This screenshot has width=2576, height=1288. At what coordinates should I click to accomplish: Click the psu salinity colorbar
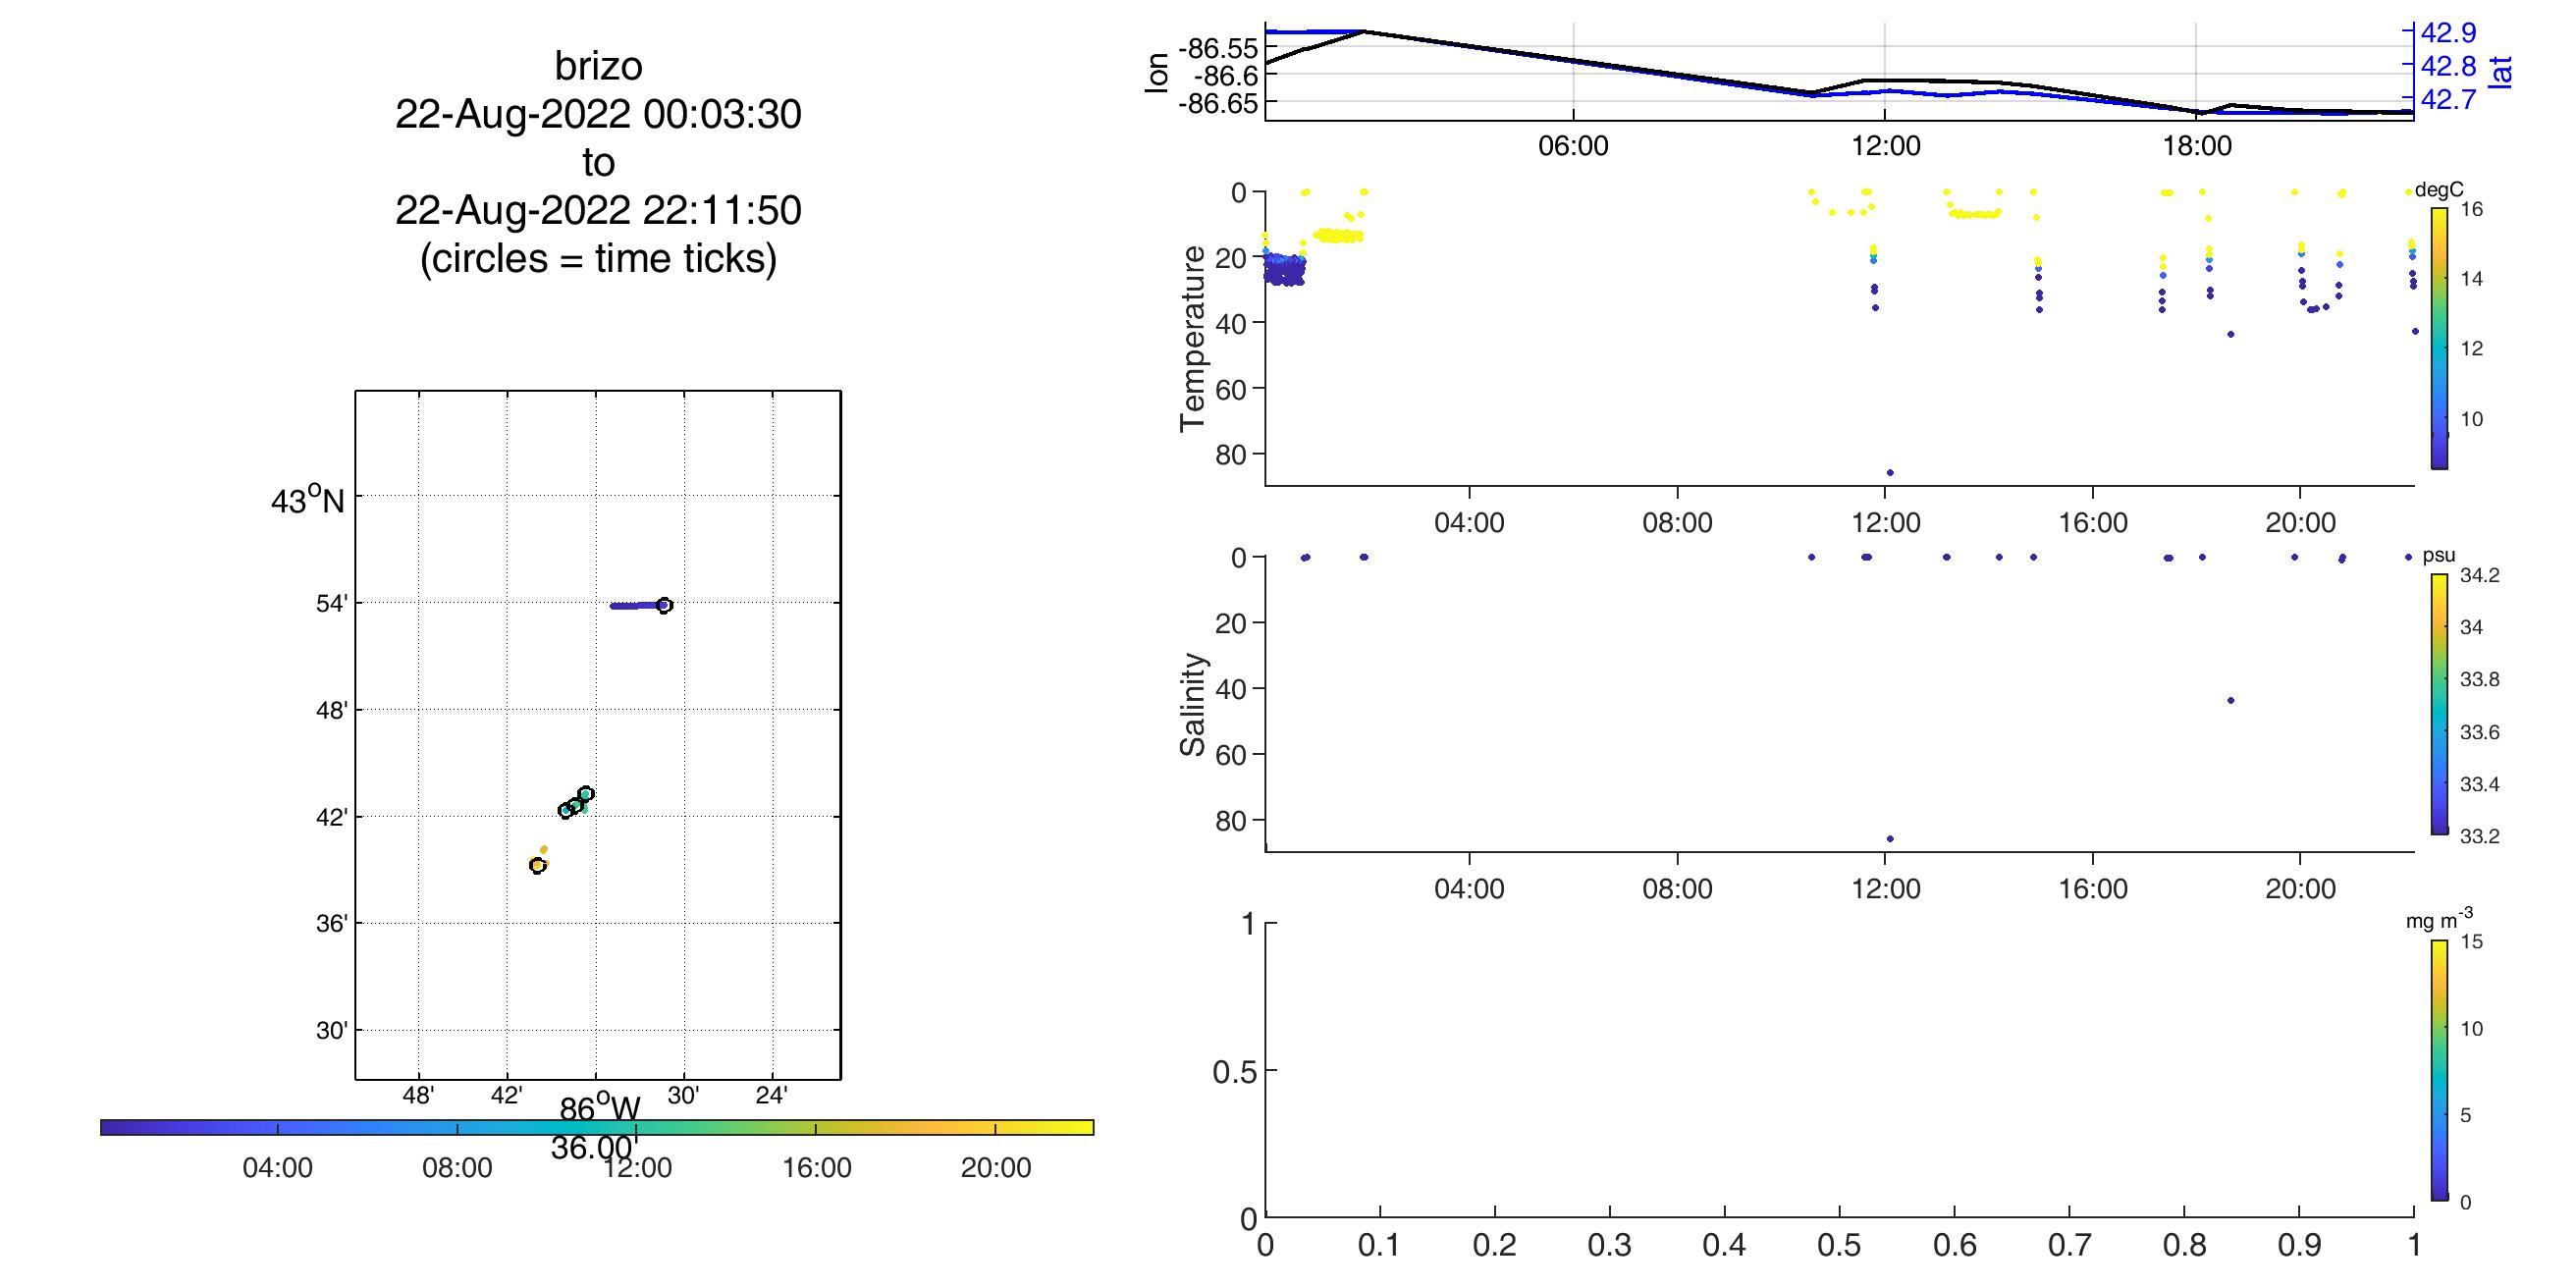pos(2440,704)
